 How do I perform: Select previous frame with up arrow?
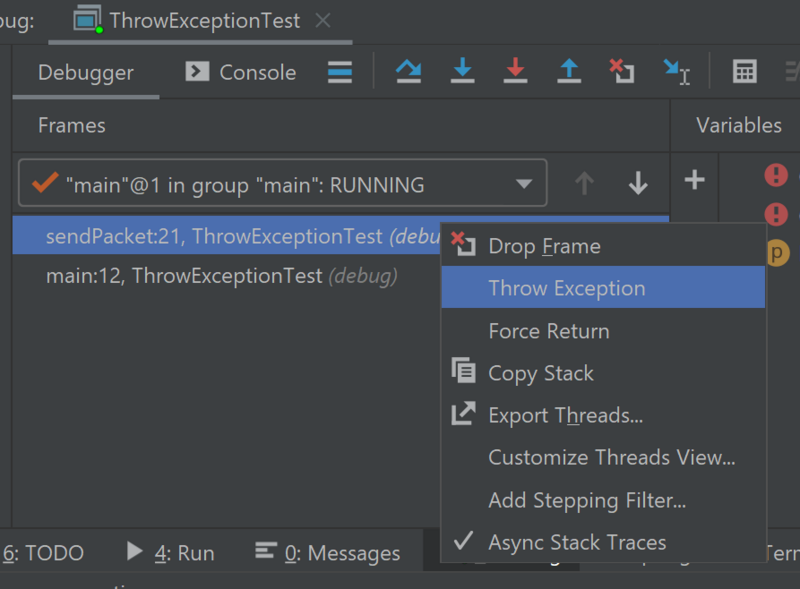click(585, 183)
